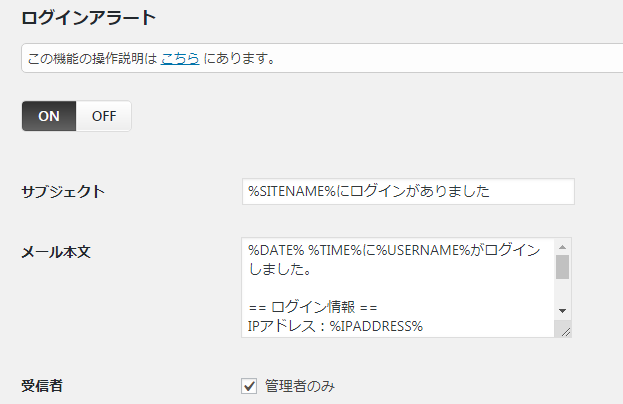
Task: Toggle the 管理者のみ checkbox
Action: click(x=249, y=386)
